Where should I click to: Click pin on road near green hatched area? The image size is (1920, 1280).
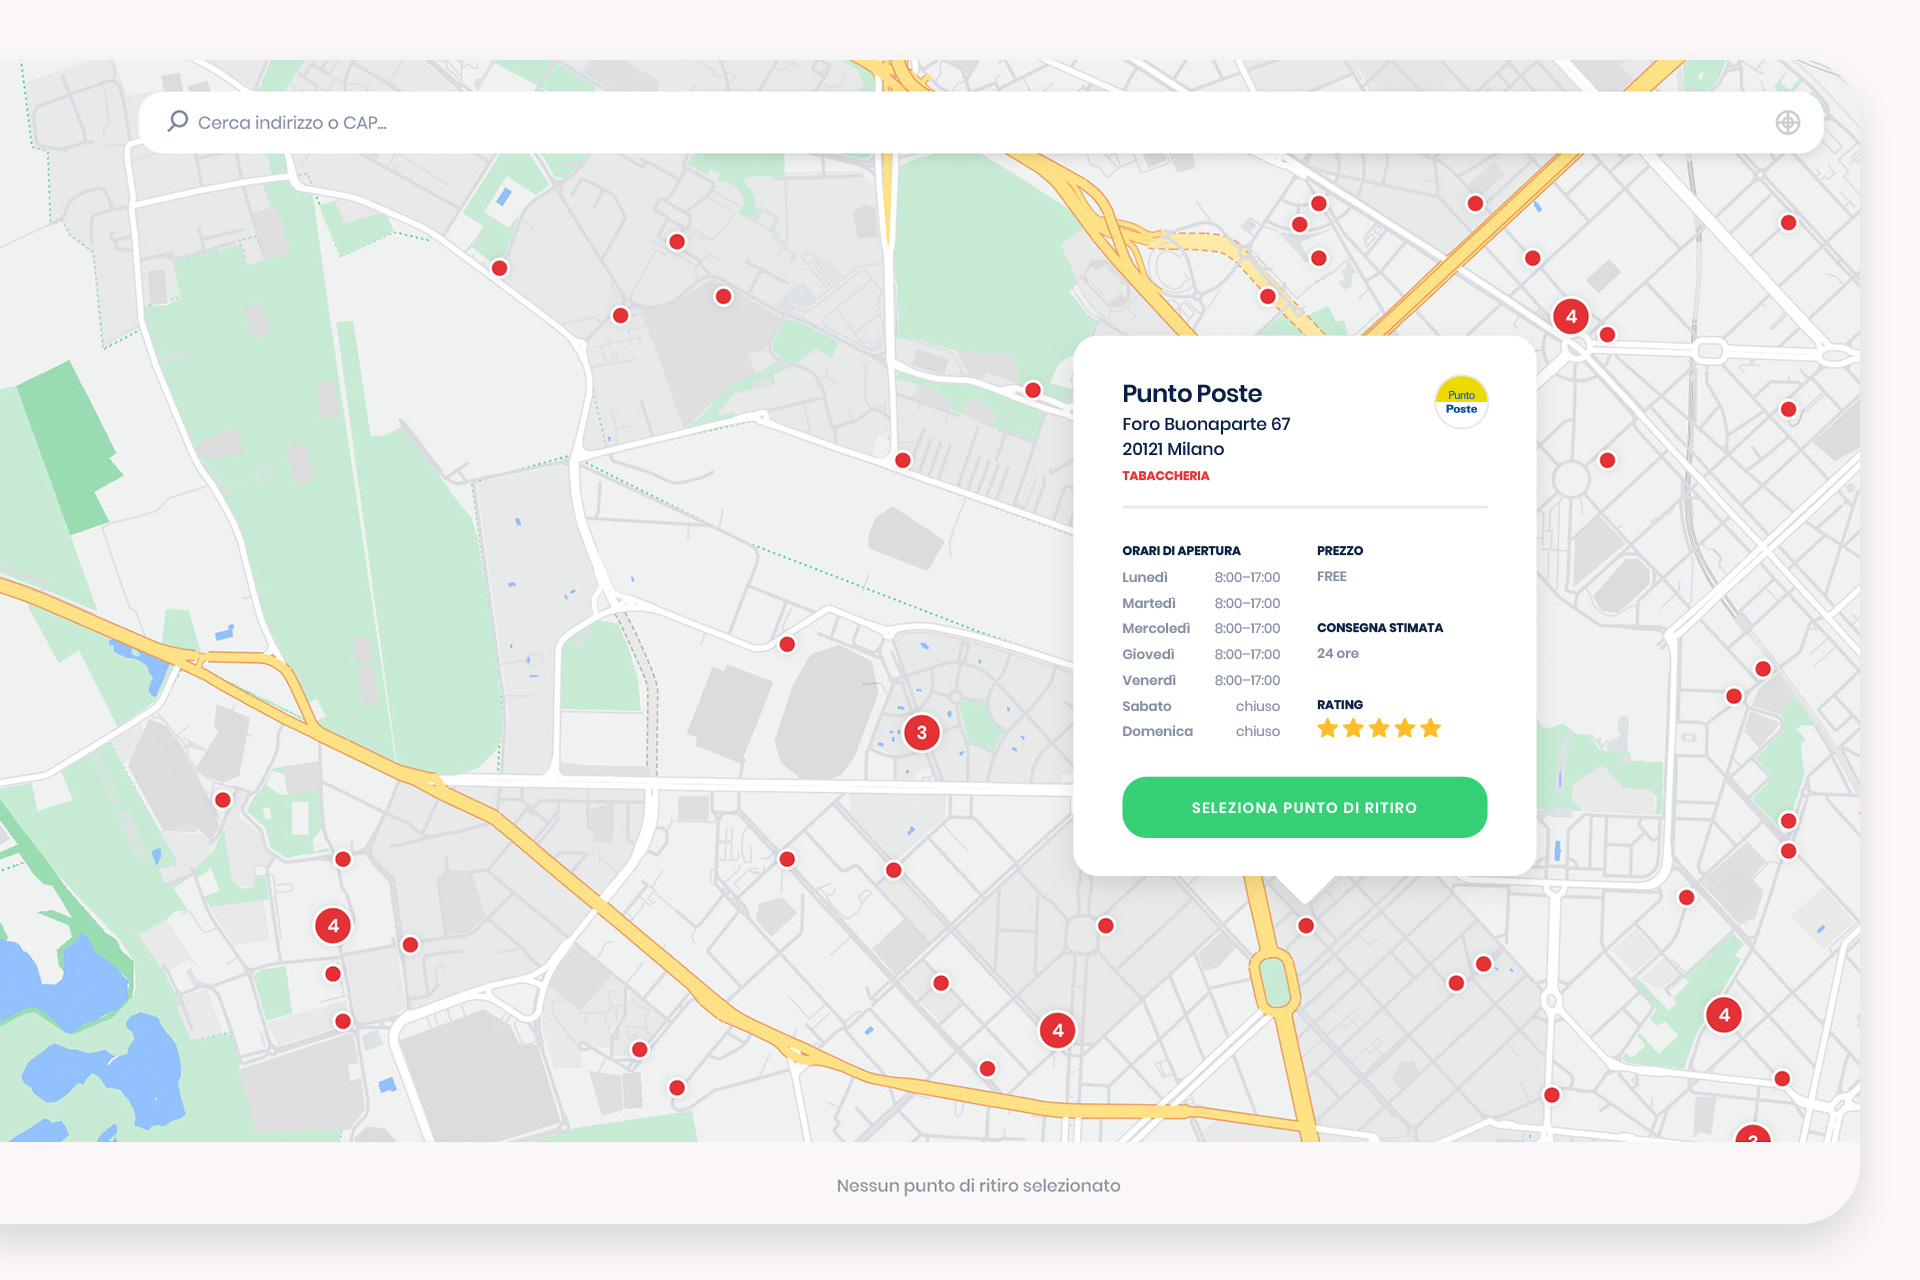click(902, 460)
